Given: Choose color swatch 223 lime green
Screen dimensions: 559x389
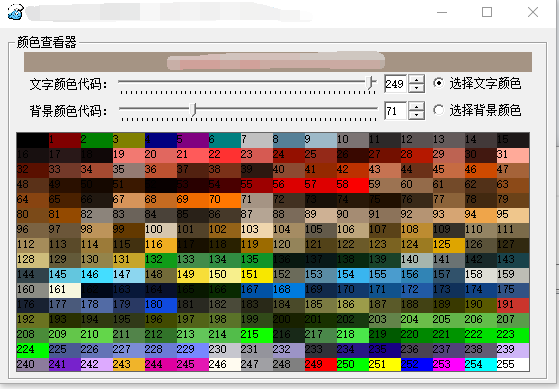Looking at the screenshot, I should [513, 335].
